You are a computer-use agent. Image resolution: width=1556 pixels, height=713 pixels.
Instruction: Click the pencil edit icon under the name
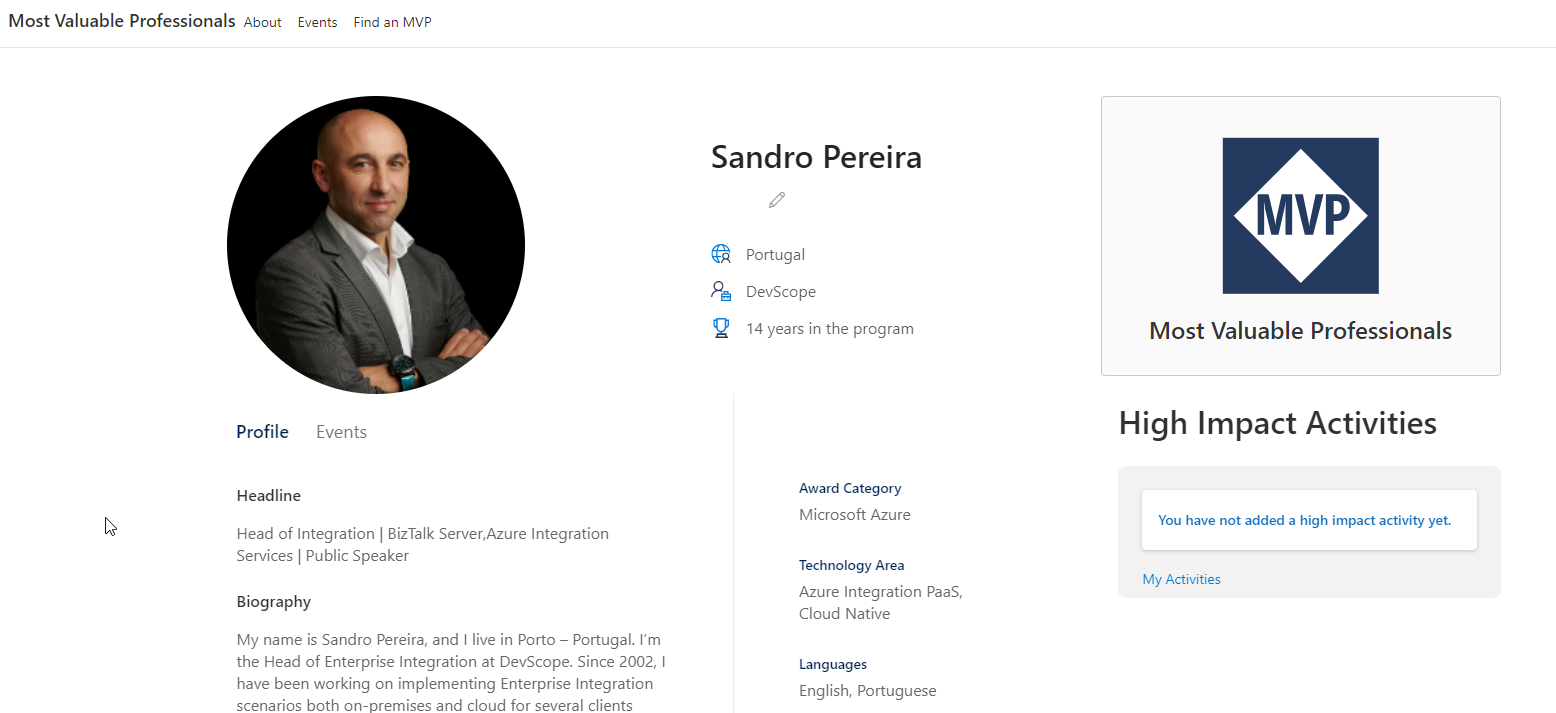coord(777,200)
